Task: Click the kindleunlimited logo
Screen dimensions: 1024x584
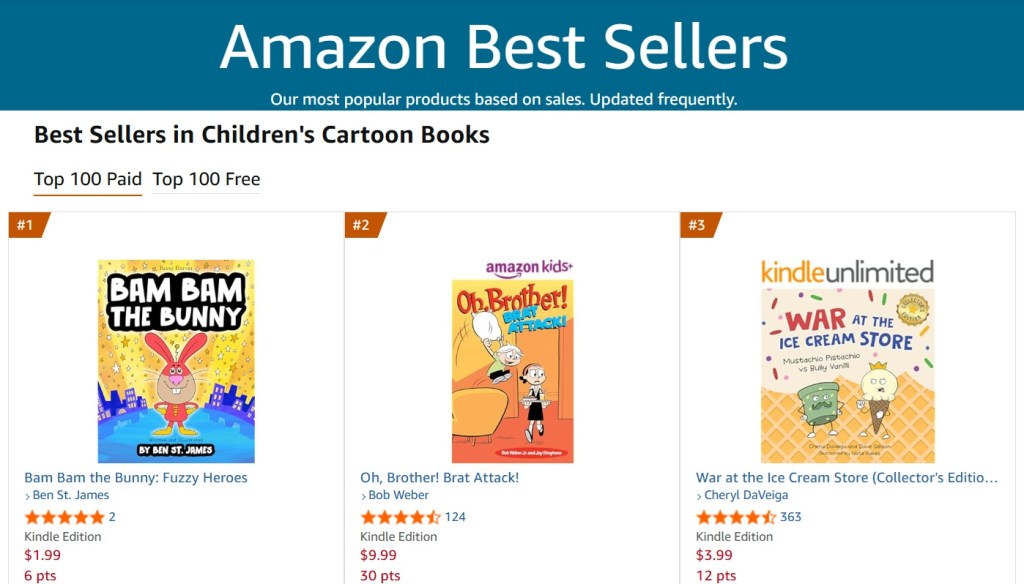Action: [847, 271]
